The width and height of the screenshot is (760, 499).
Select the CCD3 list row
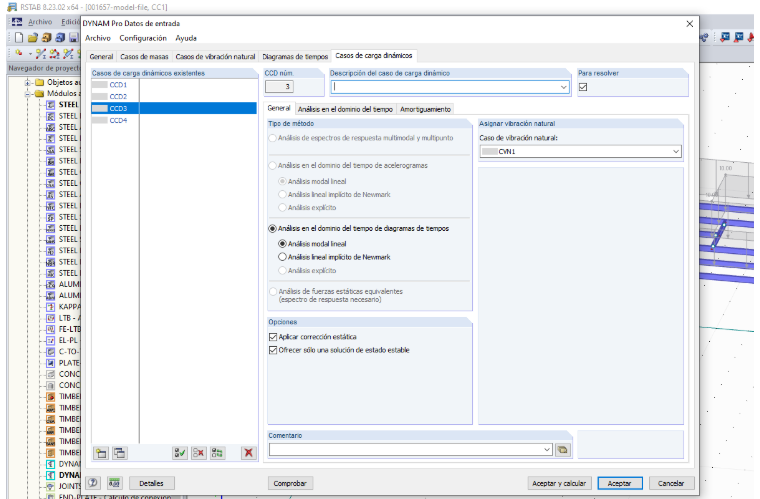[174, 108]
